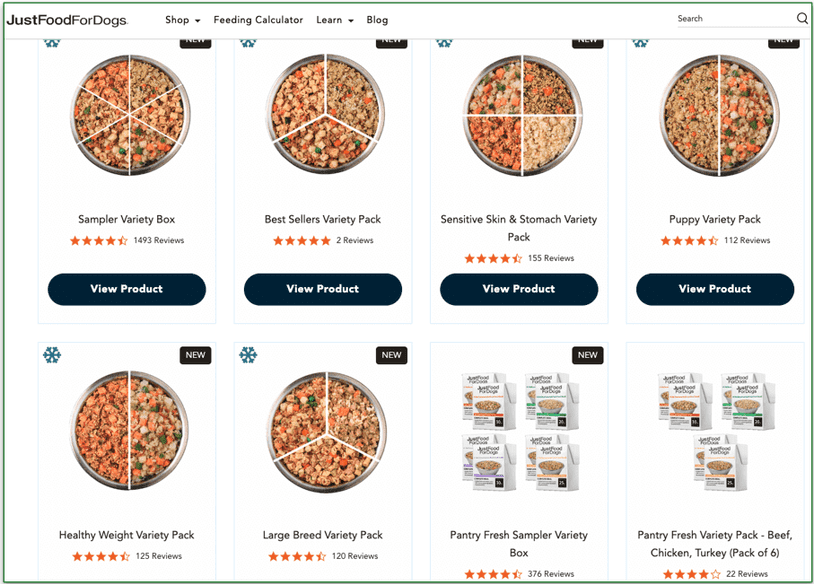Click View Product under Sampler Variety Box
Image resolution: width=814 pixels, height=584 pixels.
coord(126,289)
